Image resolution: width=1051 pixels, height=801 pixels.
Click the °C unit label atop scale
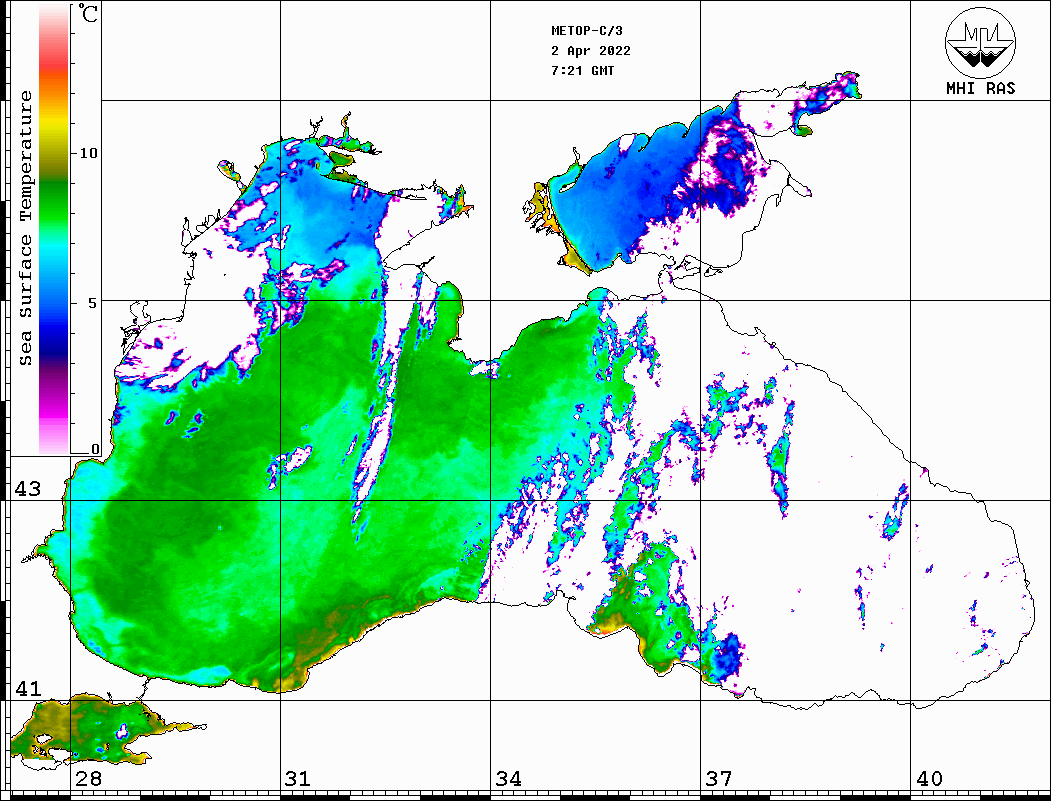[x=89, y=15]
